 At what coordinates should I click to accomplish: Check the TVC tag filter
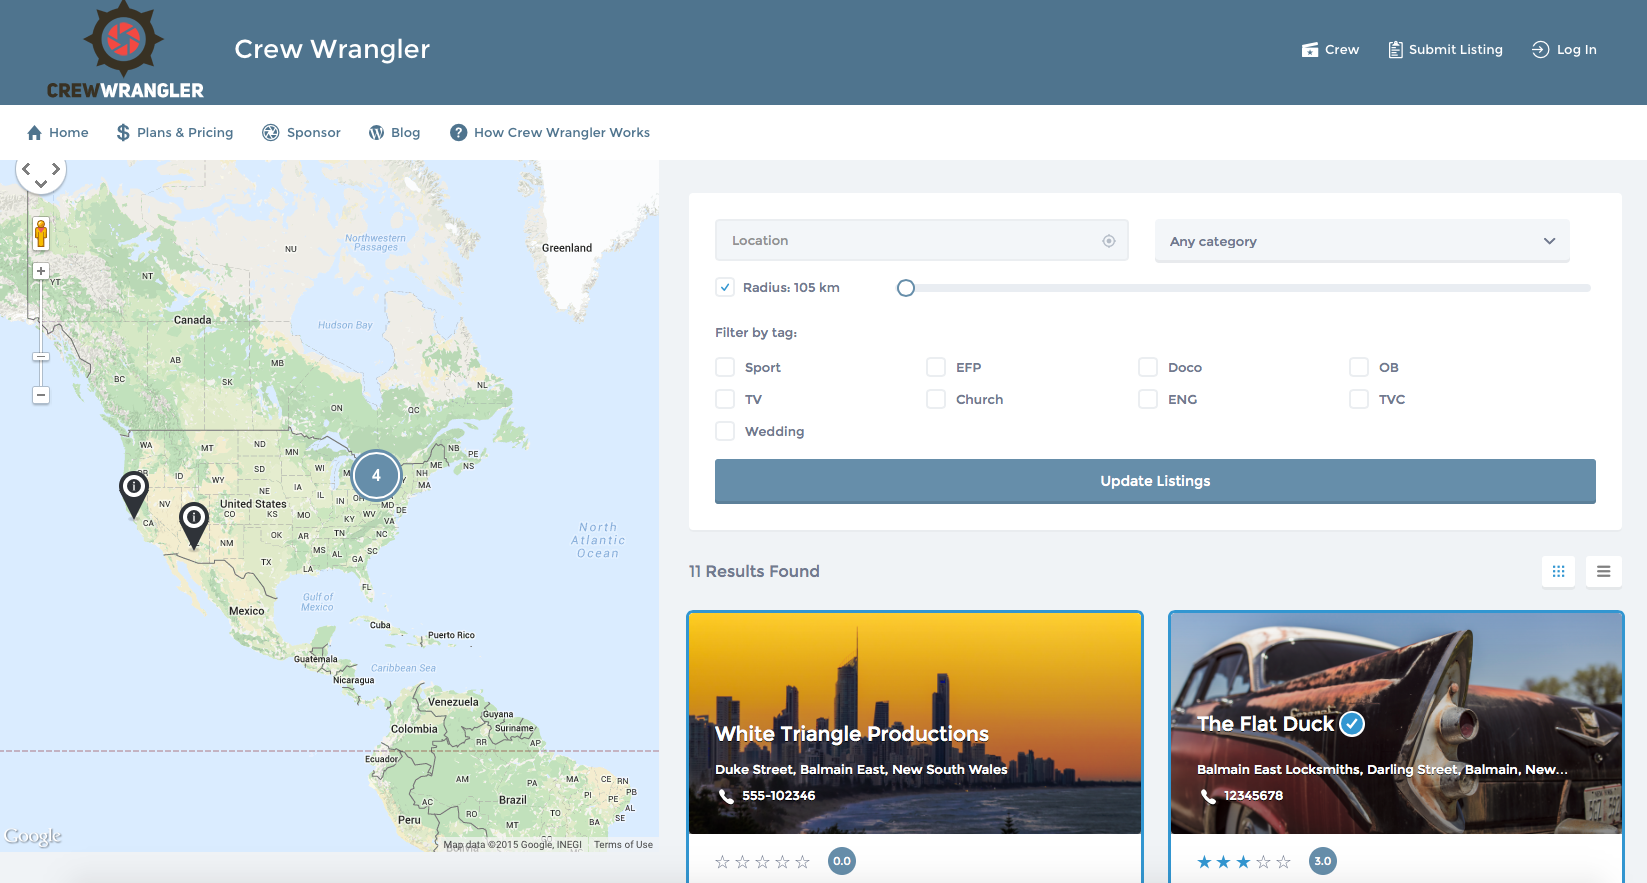pos(1359,399)
